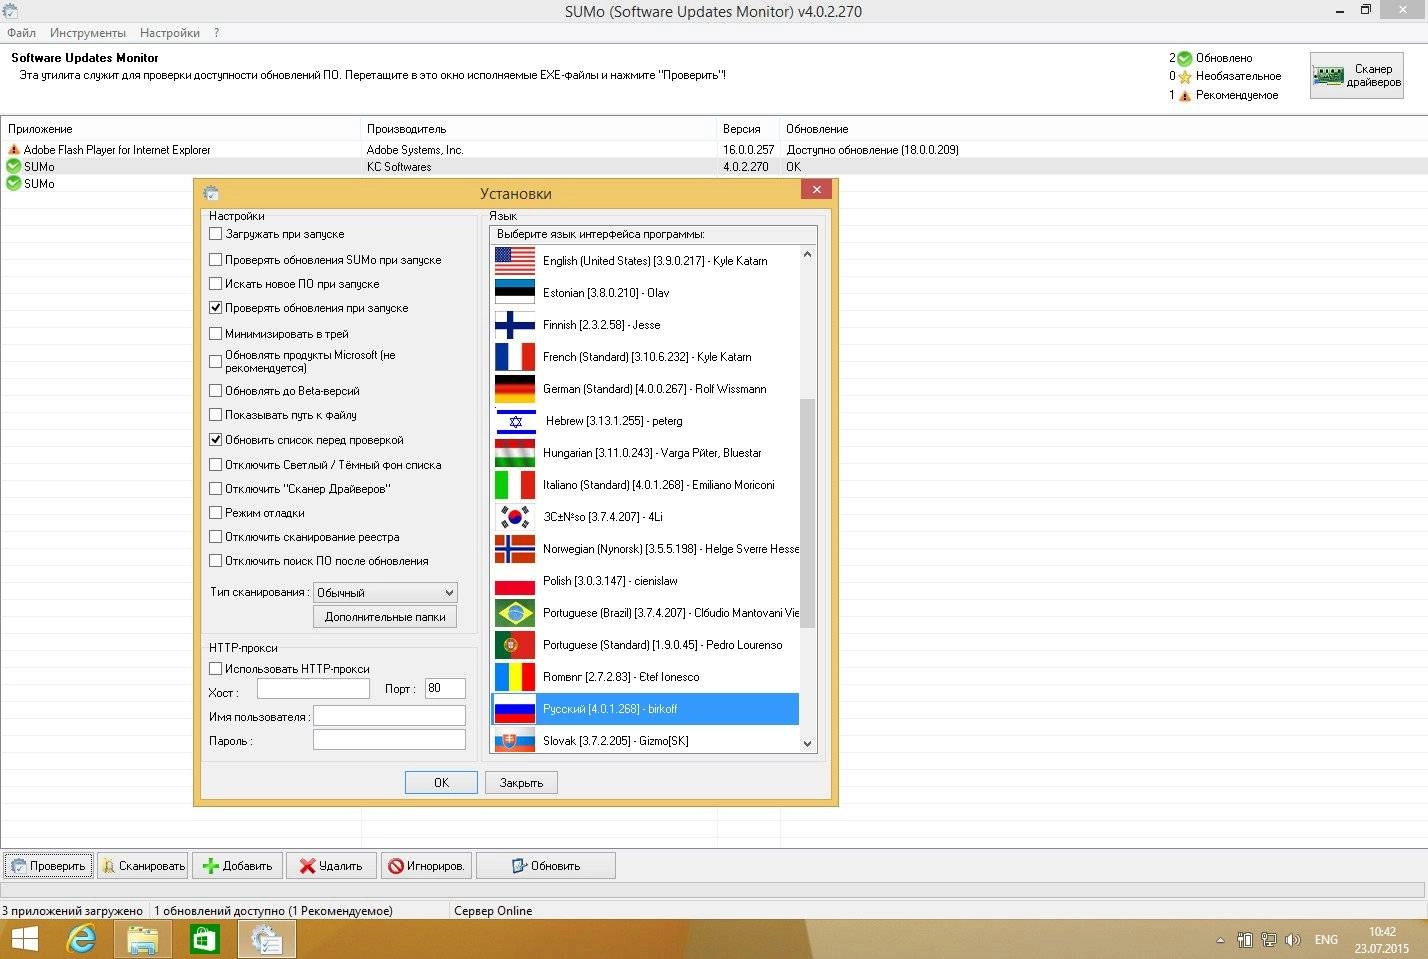Image resolution: width=1428 pixels, height=959 pixels.
Task: Open the Windows Store taskbar icon
Action: tap(204, 939)
